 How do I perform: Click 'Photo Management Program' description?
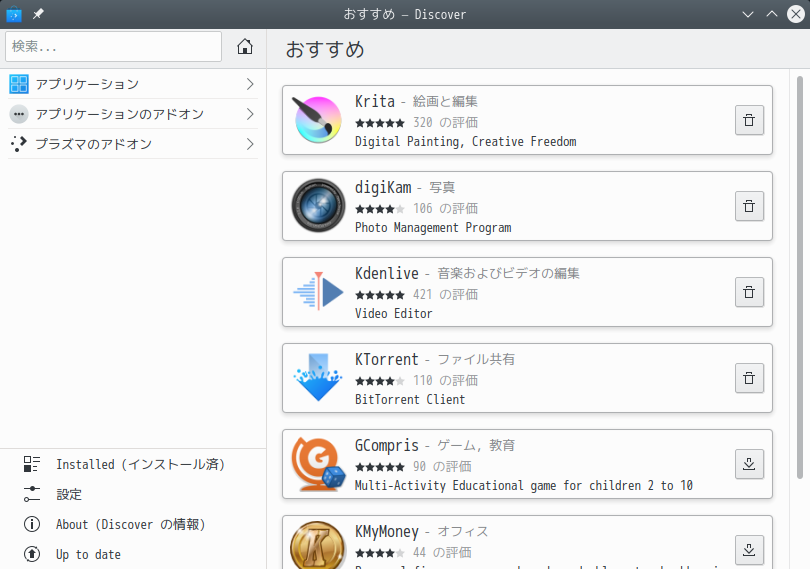click(x=433, y=228)
